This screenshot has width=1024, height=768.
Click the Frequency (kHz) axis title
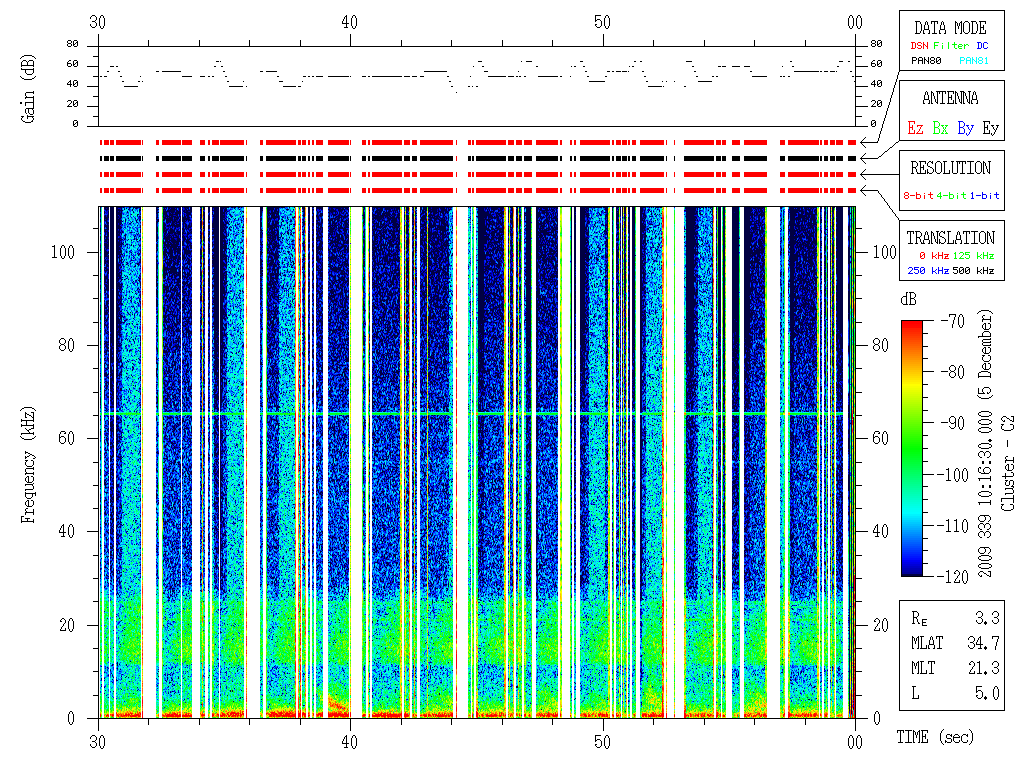tap(28, 472)
